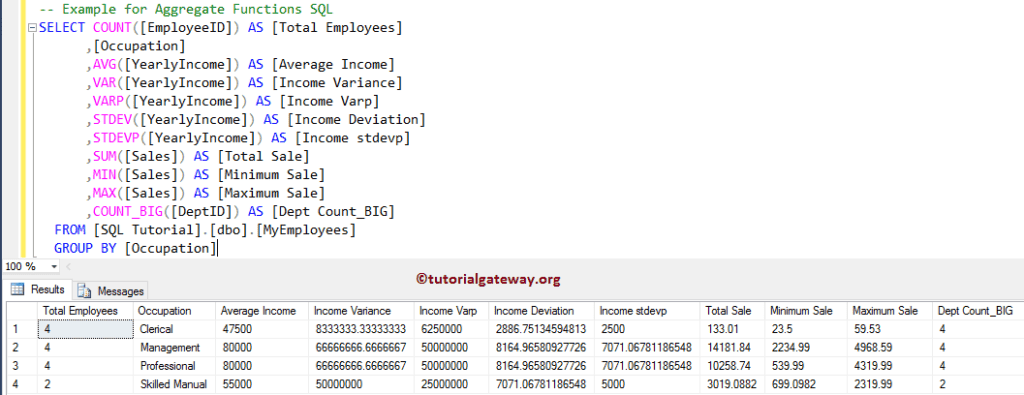Click the 47500 average income cell
This screenshot has height=395, width=1024.
263,329
